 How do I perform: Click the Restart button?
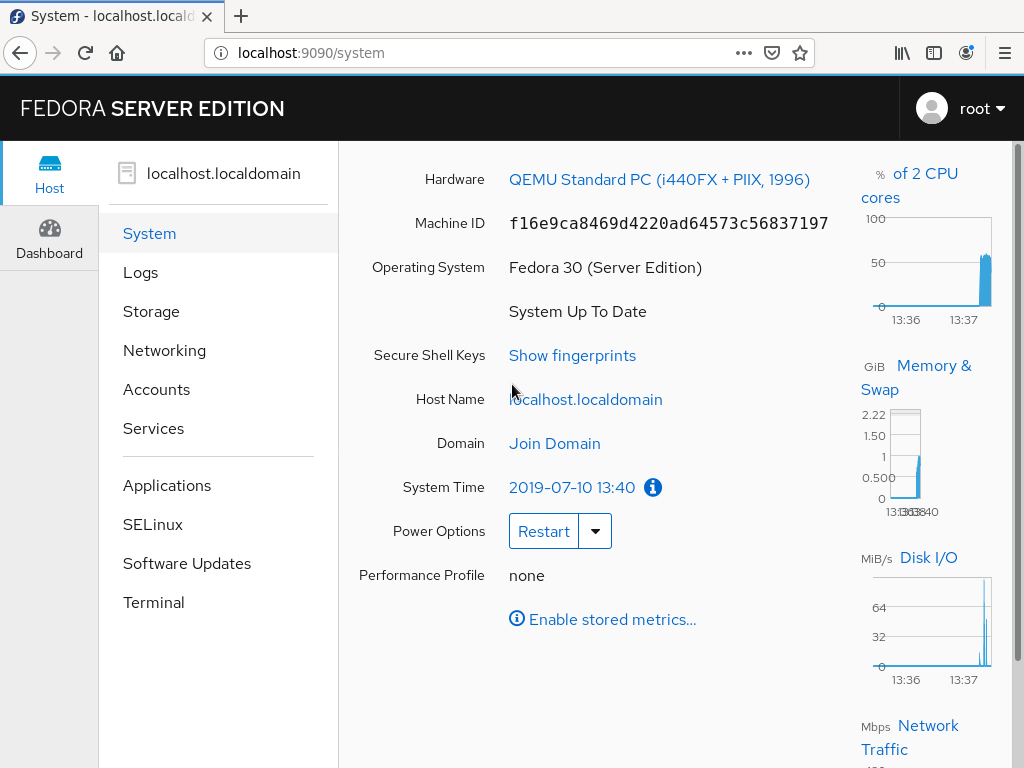click(544, 531)
